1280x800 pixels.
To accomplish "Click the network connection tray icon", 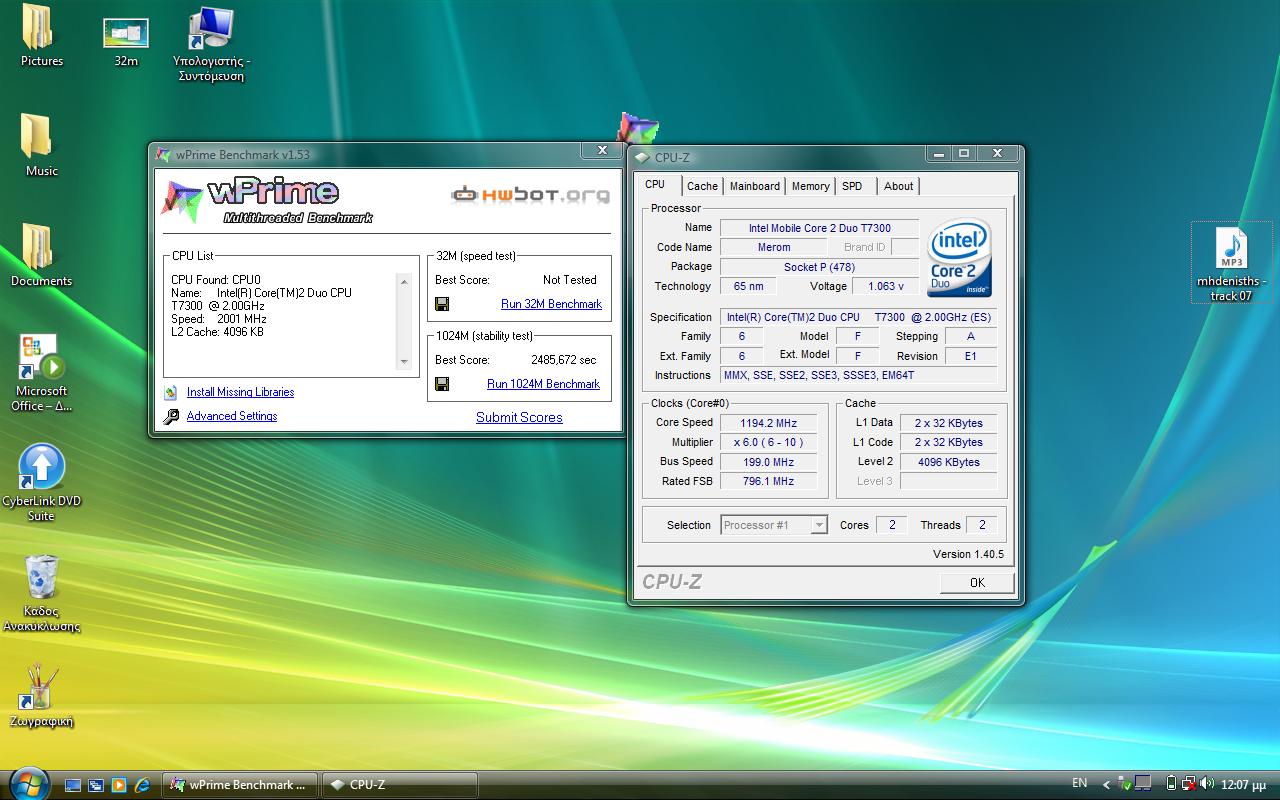I will pos(1189,784).
